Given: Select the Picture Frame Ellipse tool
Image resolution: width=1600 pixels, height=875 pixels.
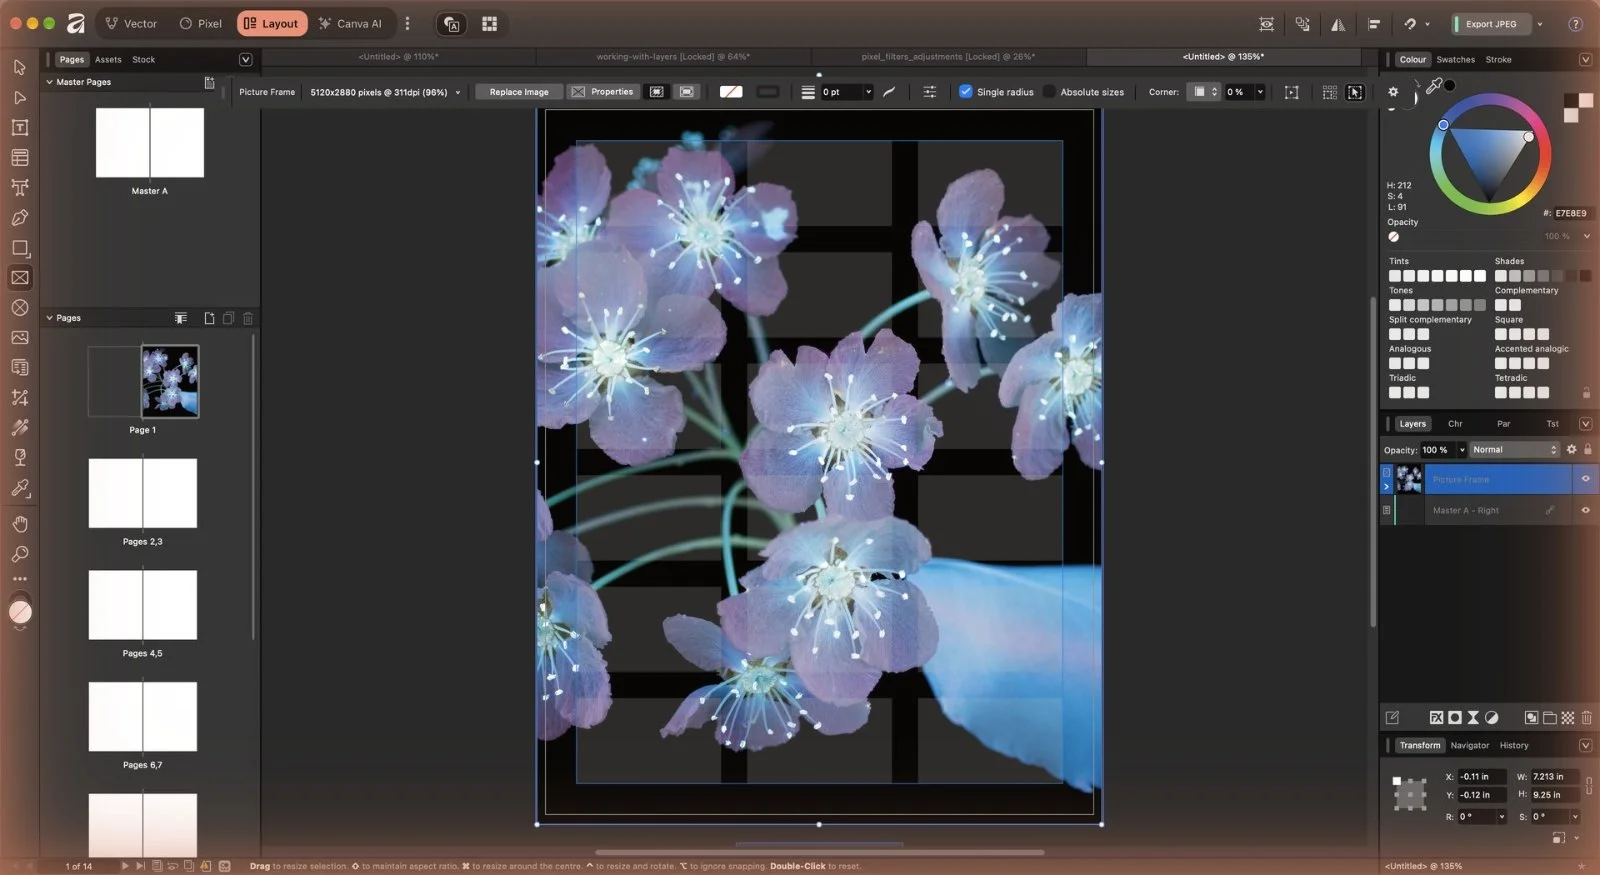Looking at the screenshot, I should pyautogui.click(x=19, y=307).
